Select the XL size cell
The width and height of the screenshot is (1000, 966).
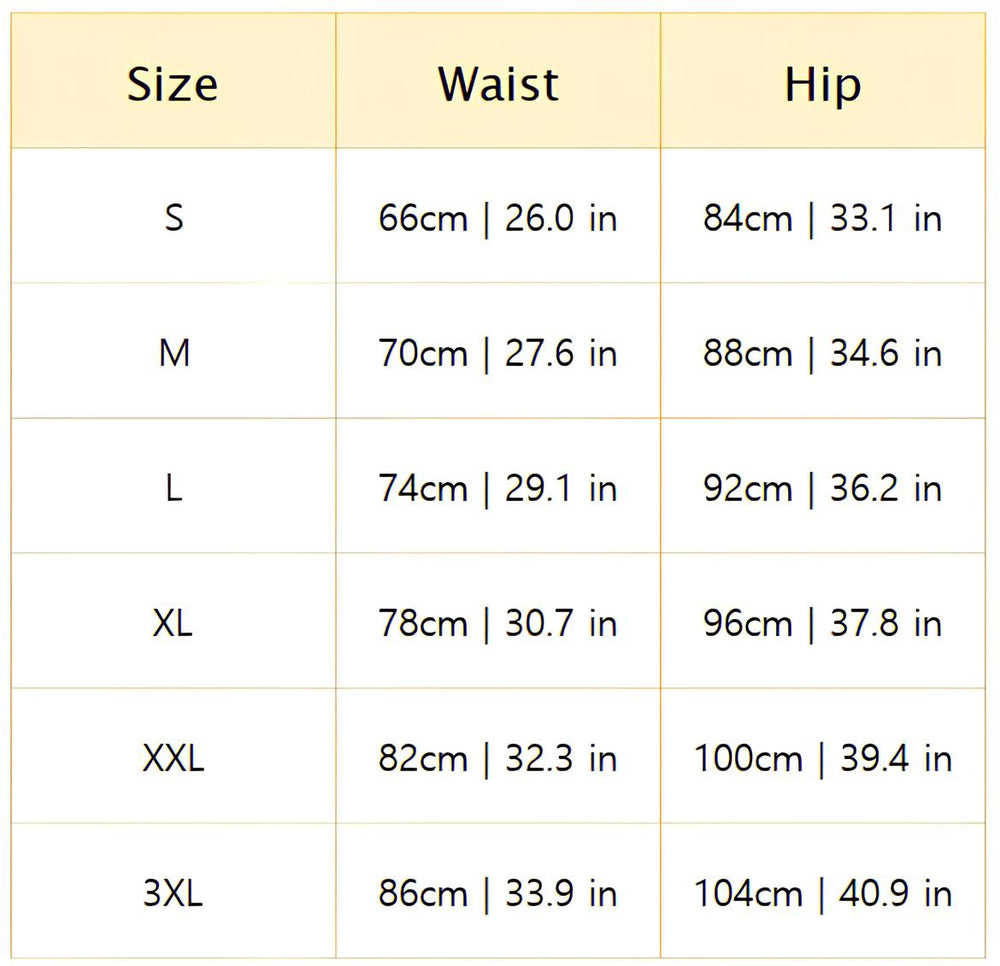(x=173, y=623)
